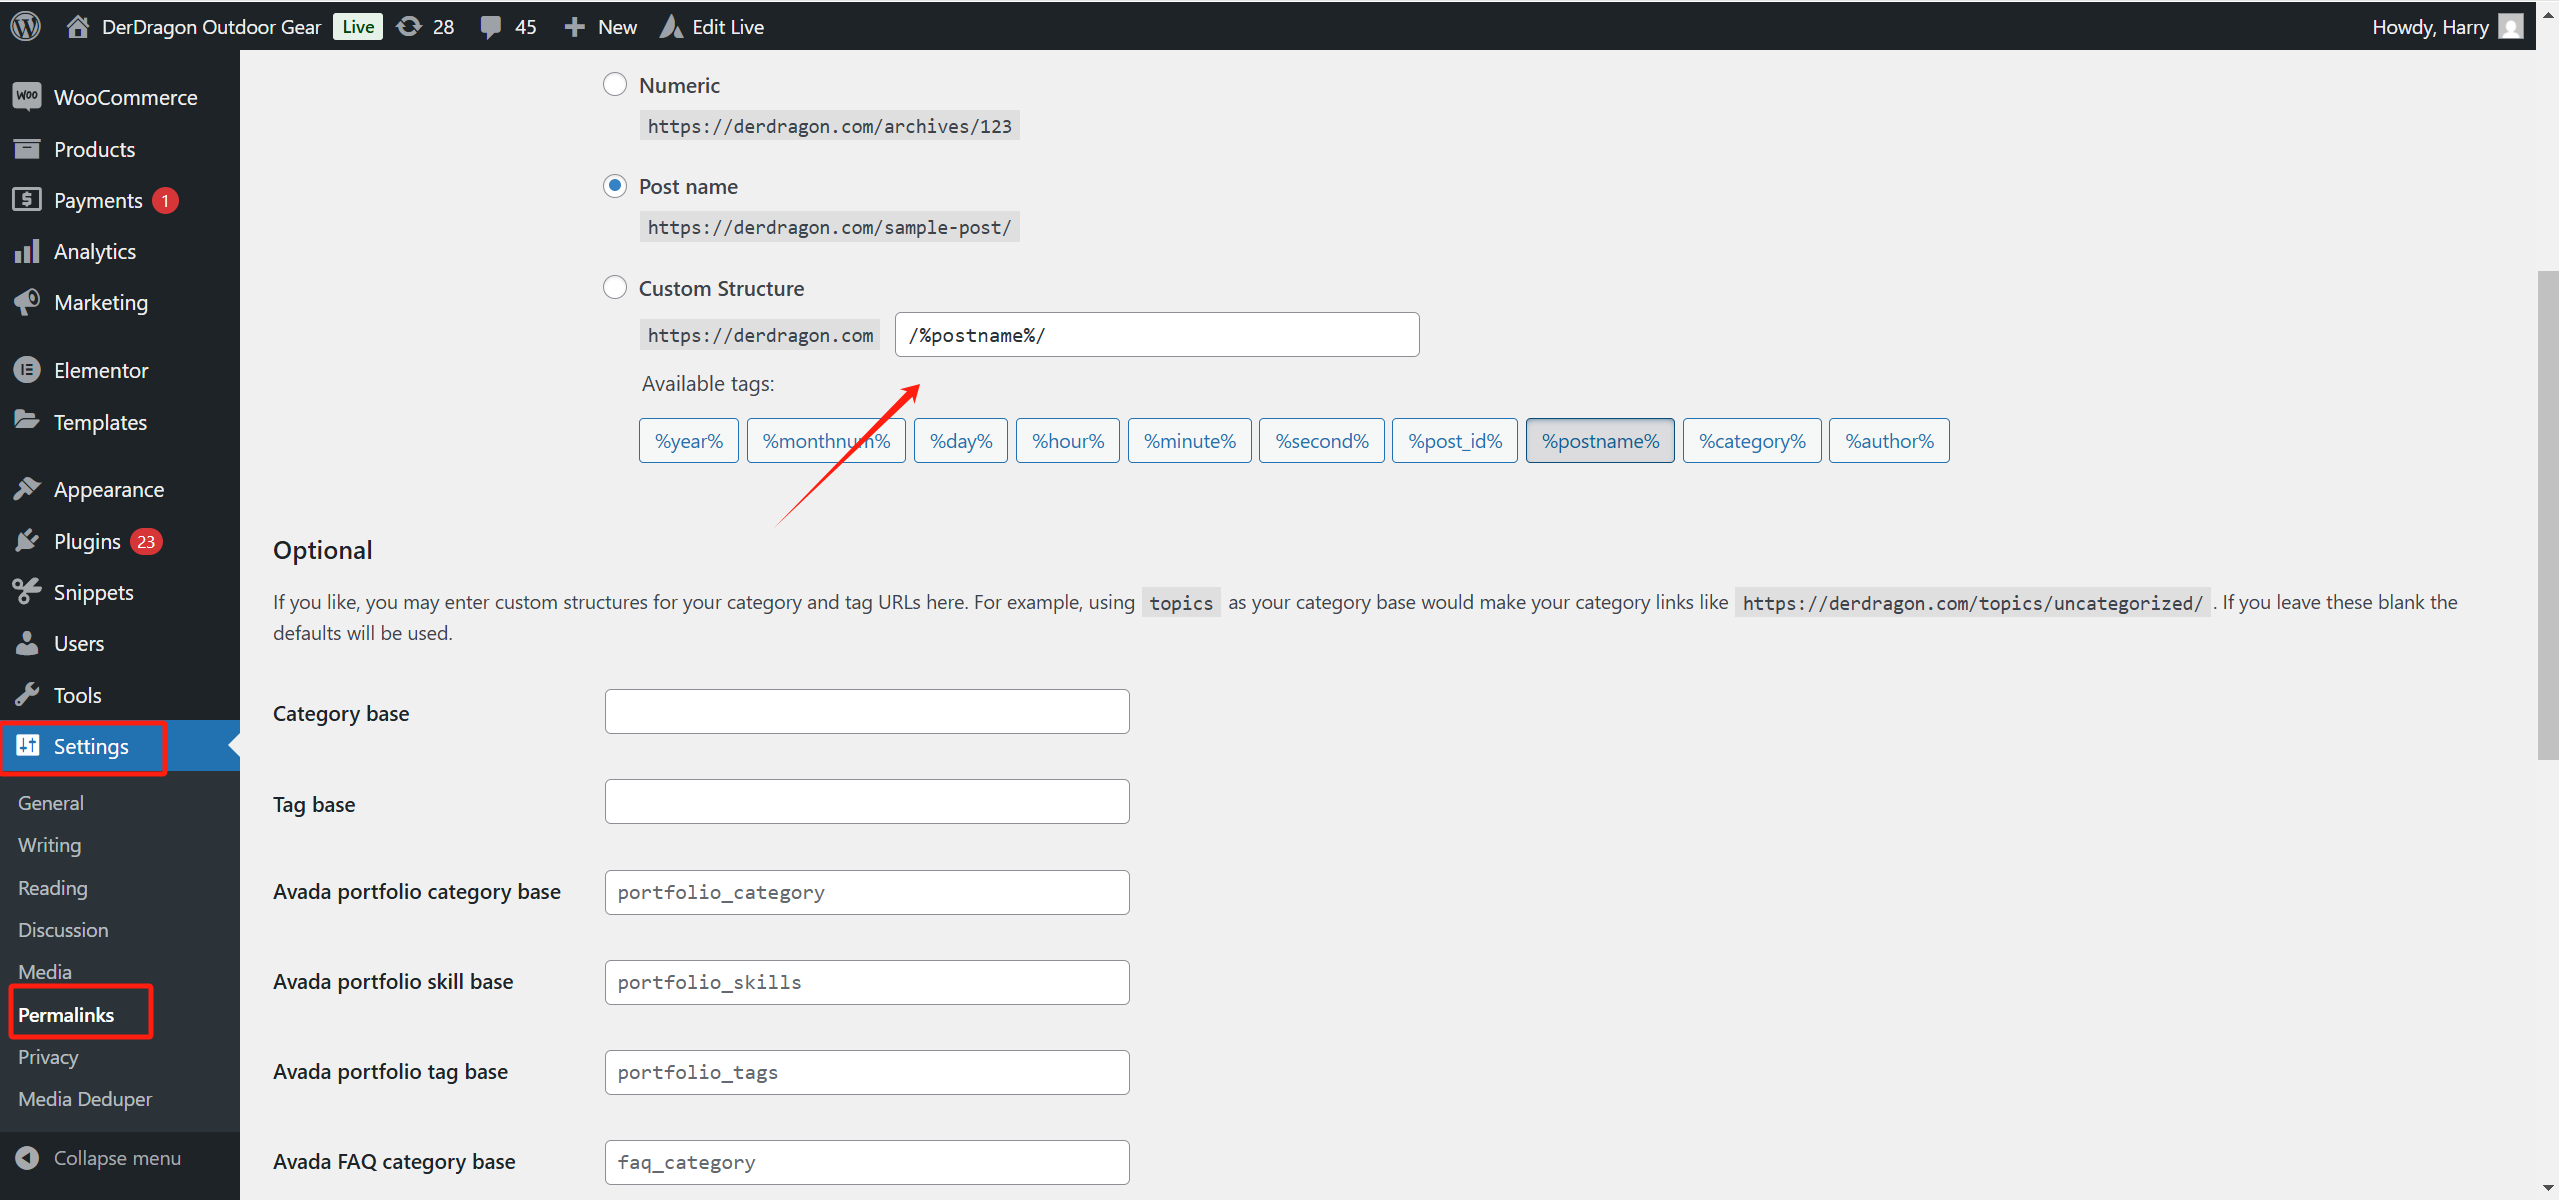Open WooCommerce menu
Screen dimensions: 2559x1200
tap(120, 97)
